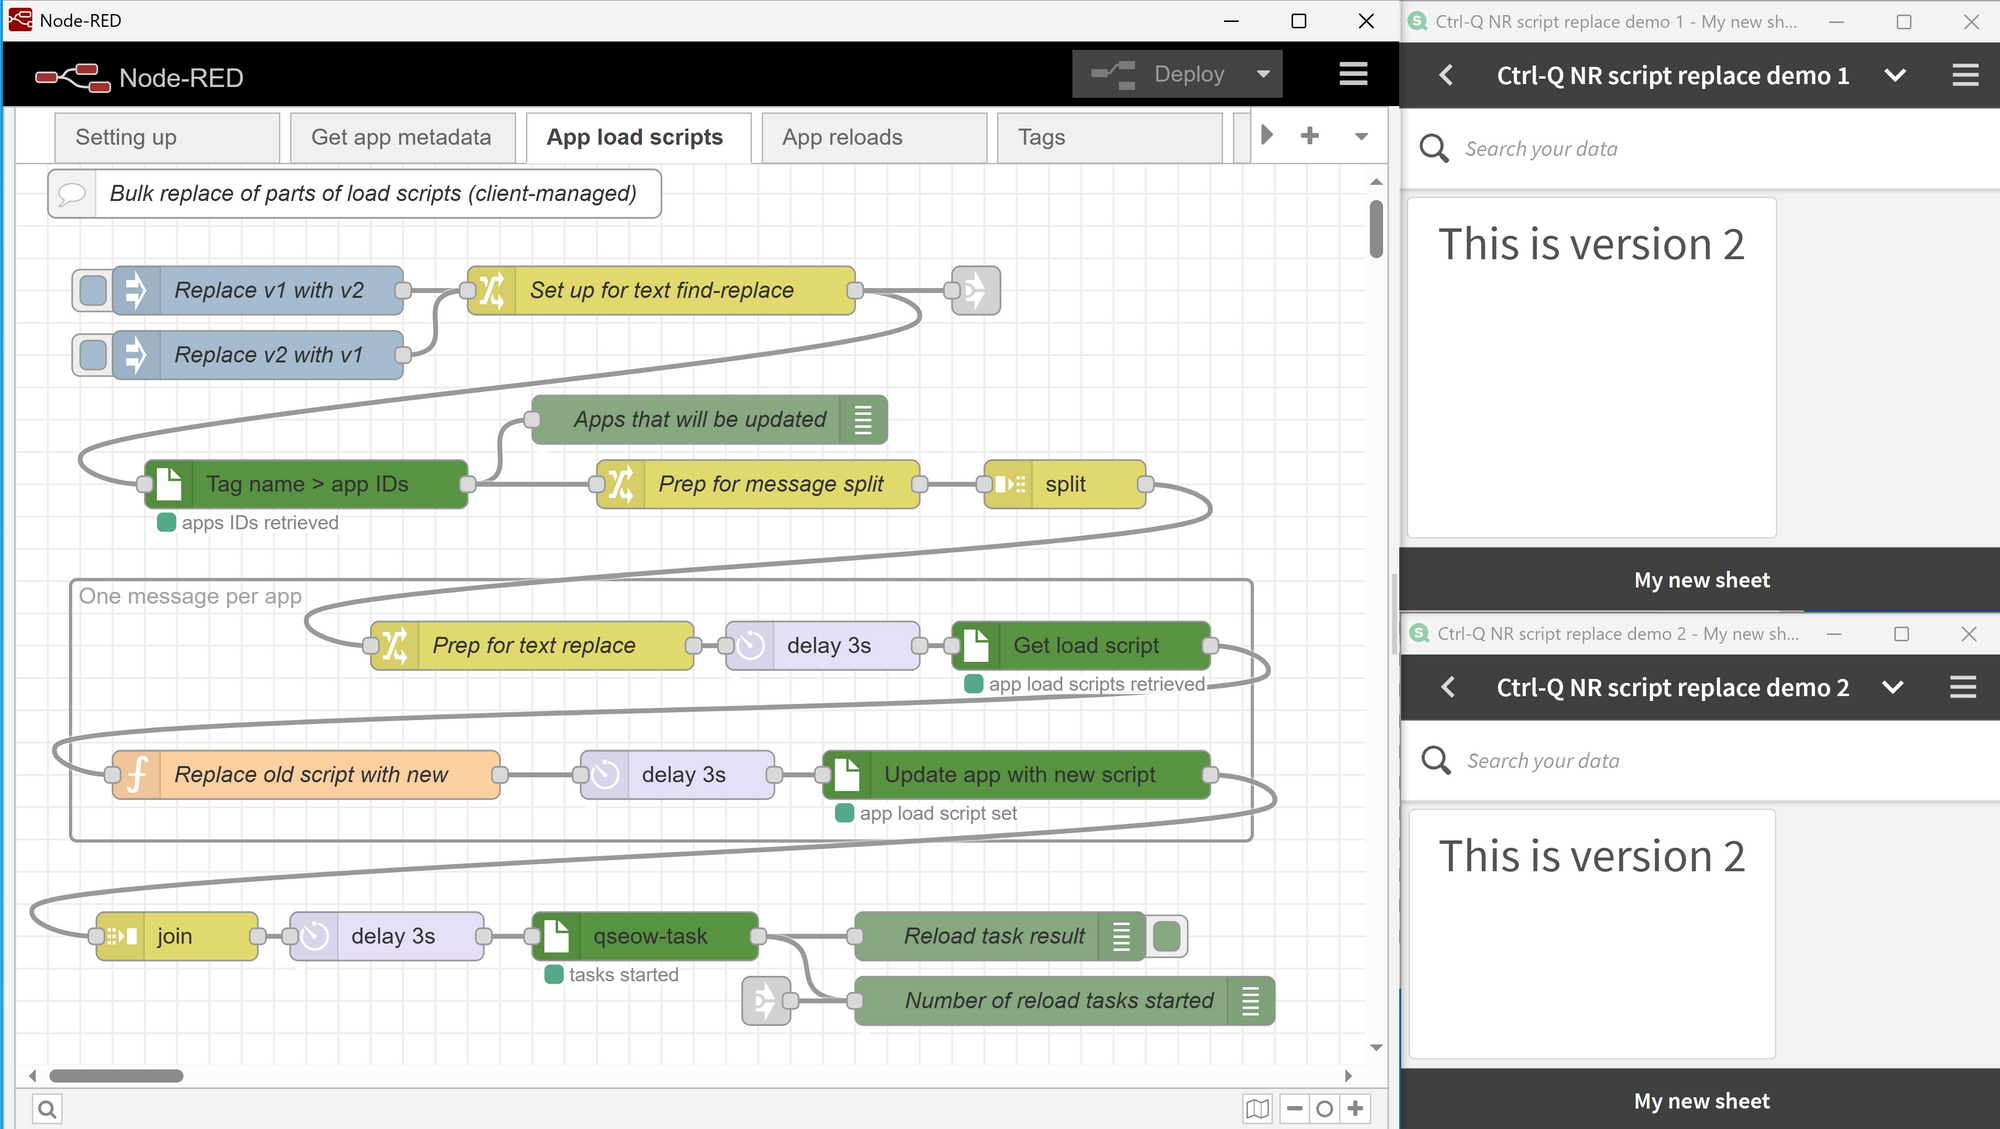Open demo 1 app hamburger menu
The height and width of the screenshot is (1129, 2000).
1965,75
